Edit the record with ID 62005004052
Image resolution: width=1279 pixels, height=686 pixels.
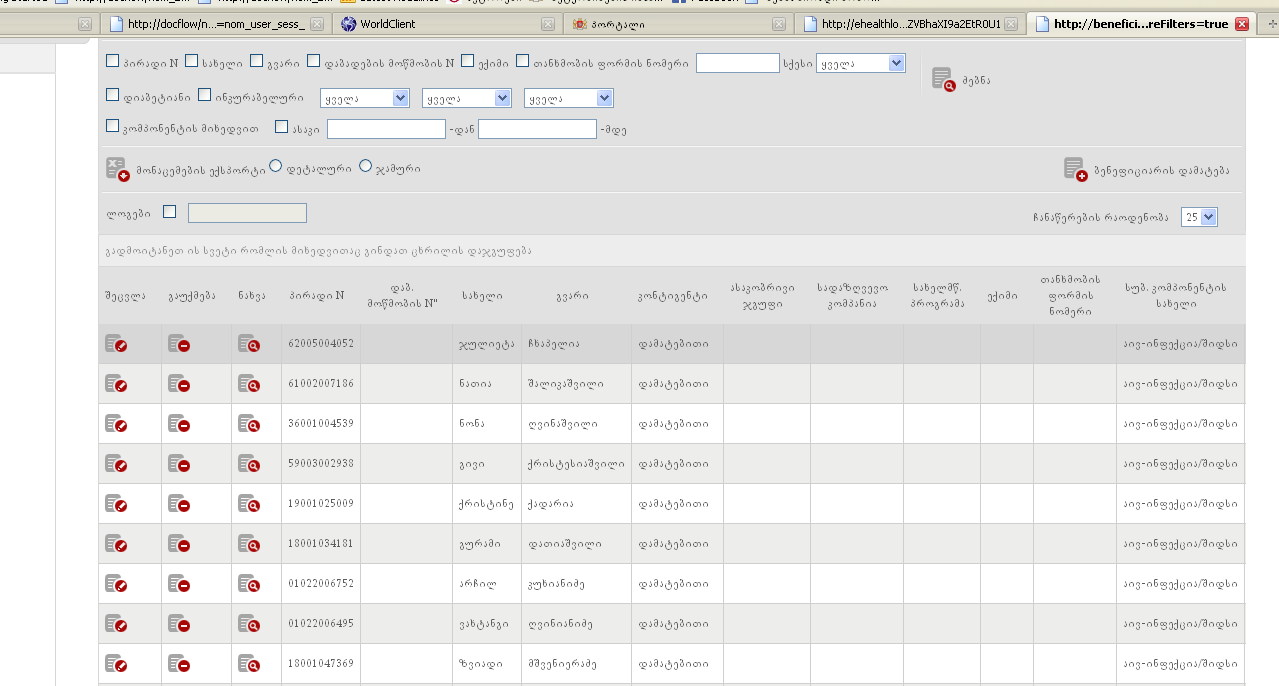click(116, 344)
